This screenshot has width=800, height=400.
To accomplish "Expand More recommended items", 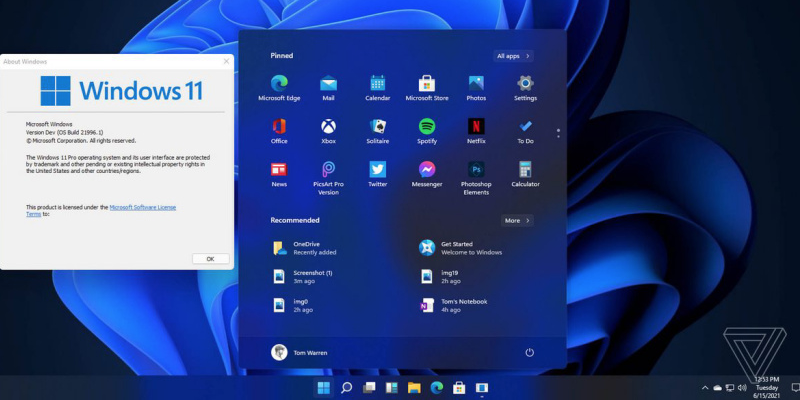I will (516, 220).
